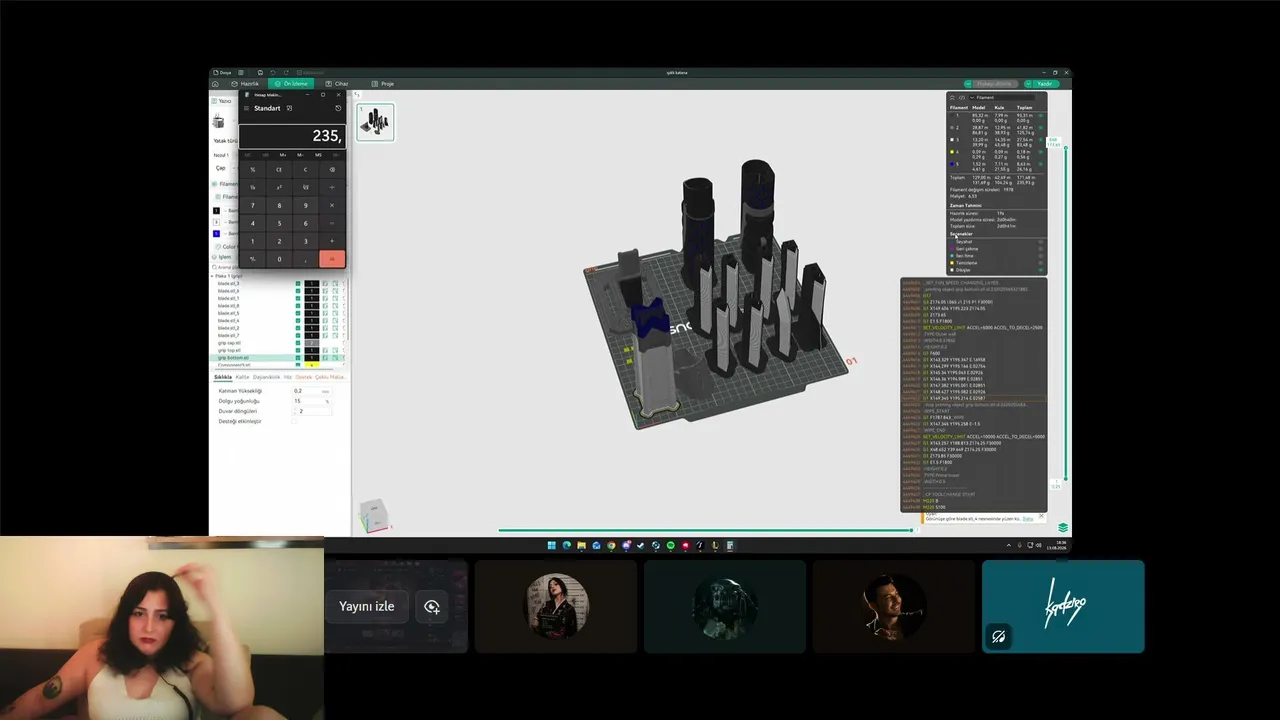Open the Sıklıkla settings tab
Image resolution: width=1280 pixels, height=720 pixels.
point(223,377)
